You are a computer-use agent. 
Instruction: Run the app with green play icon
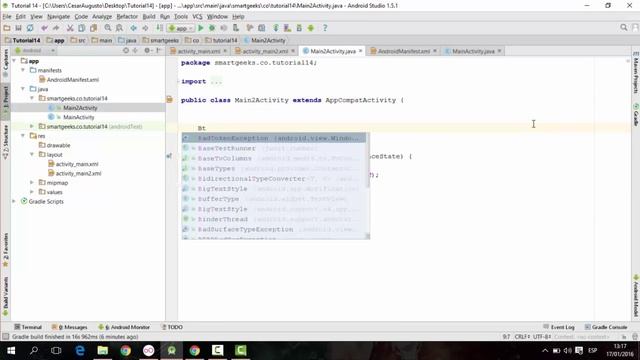coord(200,28)
